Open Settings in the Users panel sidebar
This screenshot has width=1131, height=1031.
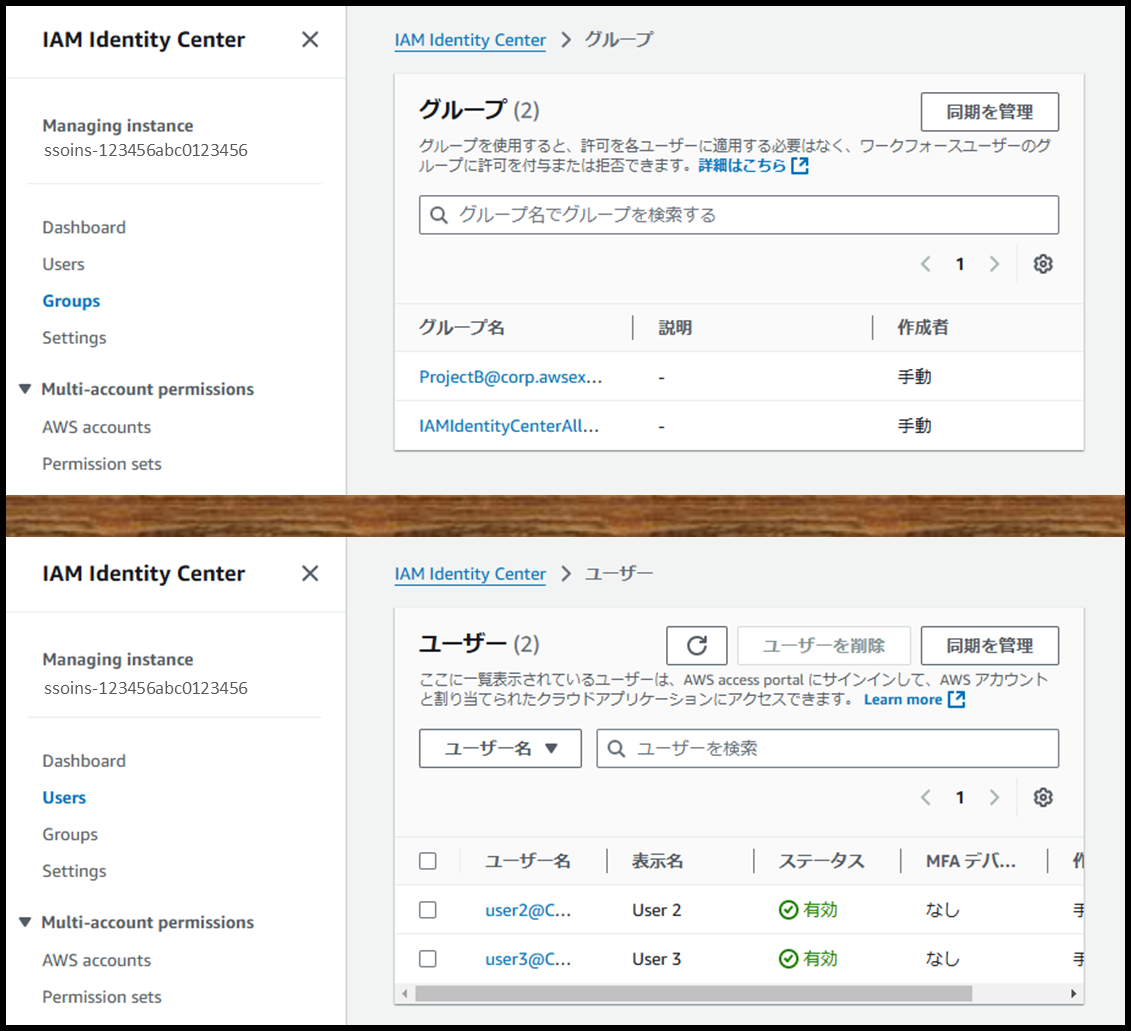pyautogui.click(x=74, y=871)
